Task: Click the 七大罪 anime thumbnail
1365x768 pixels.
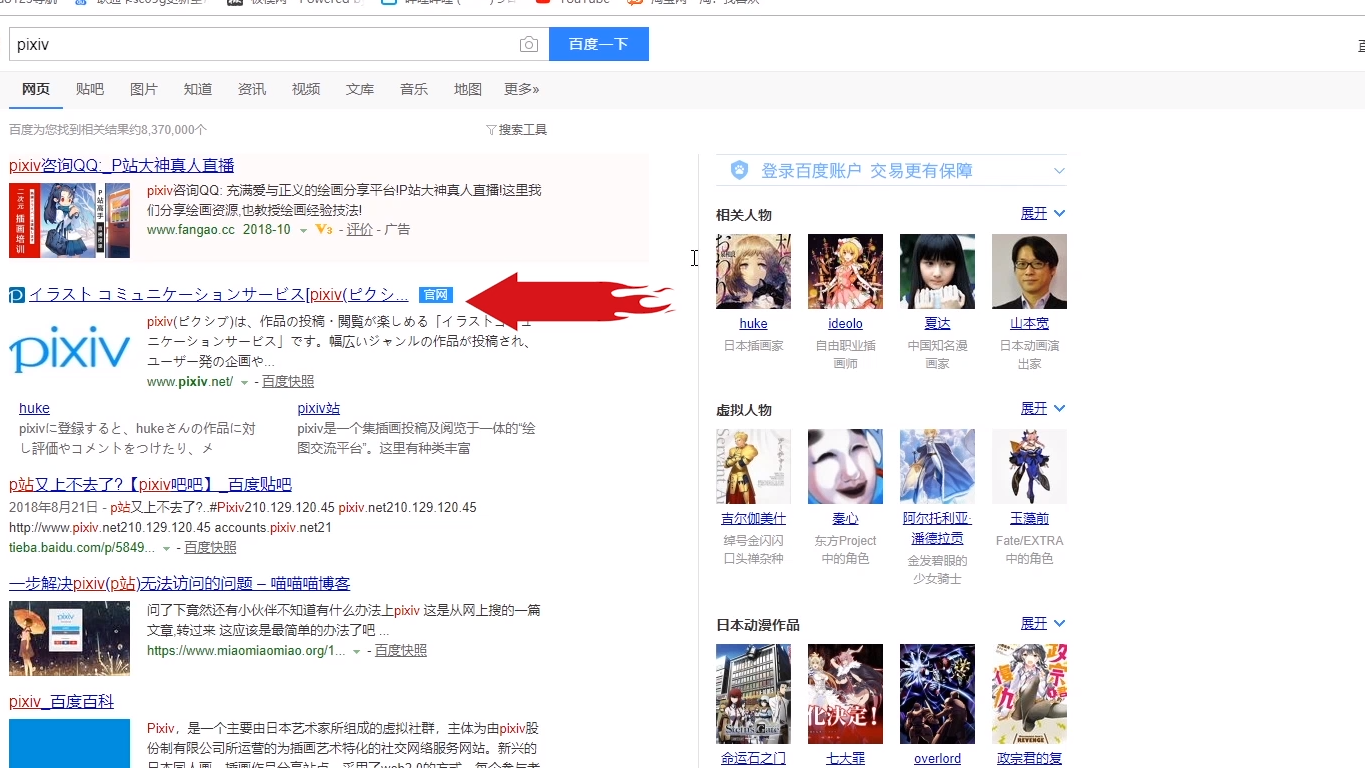Action: [845, 694]
